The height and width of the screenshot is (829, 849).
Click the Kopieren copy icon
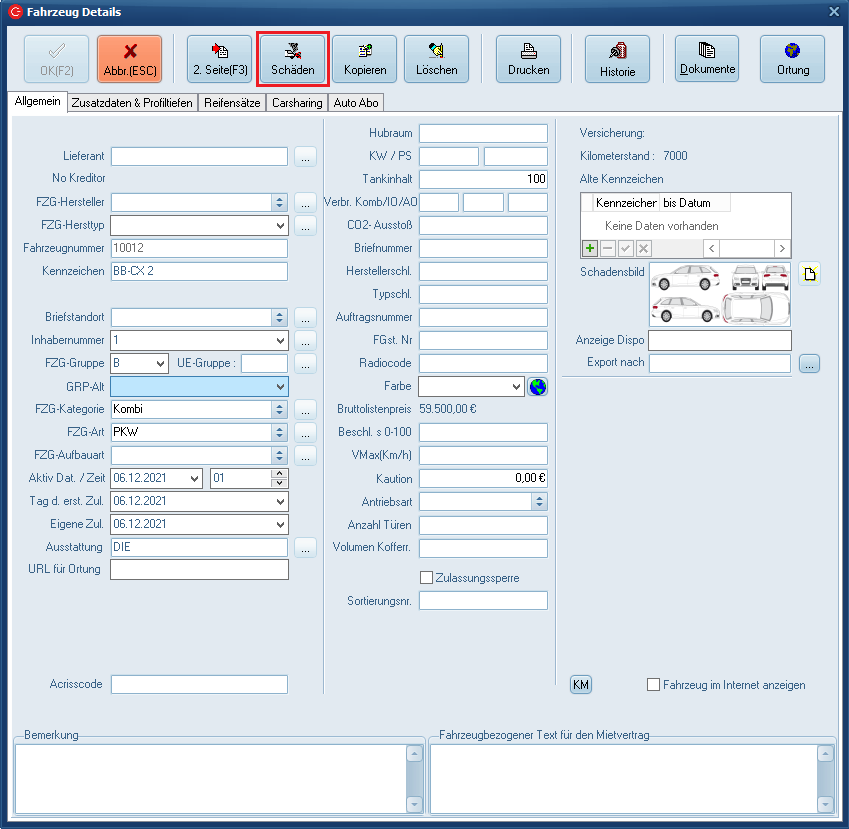(x=364, y=59)
